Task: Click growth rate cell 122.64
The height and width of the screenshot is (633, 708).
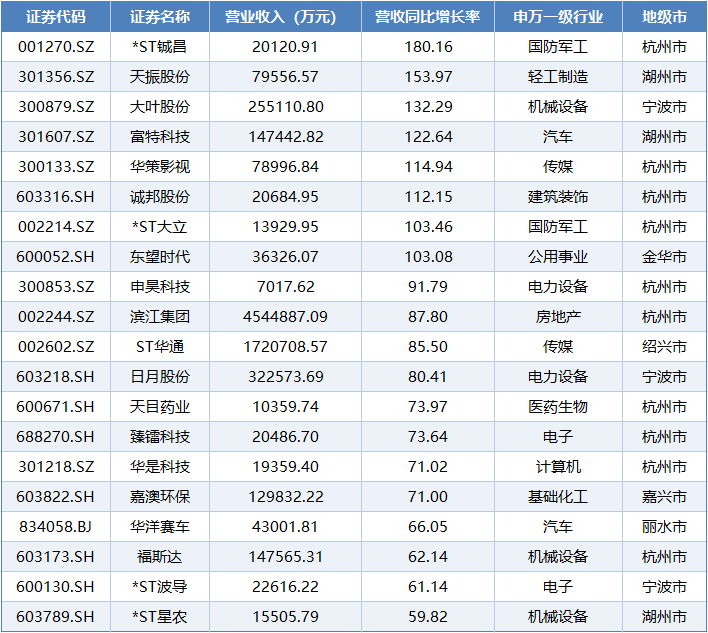Action: 427,137
